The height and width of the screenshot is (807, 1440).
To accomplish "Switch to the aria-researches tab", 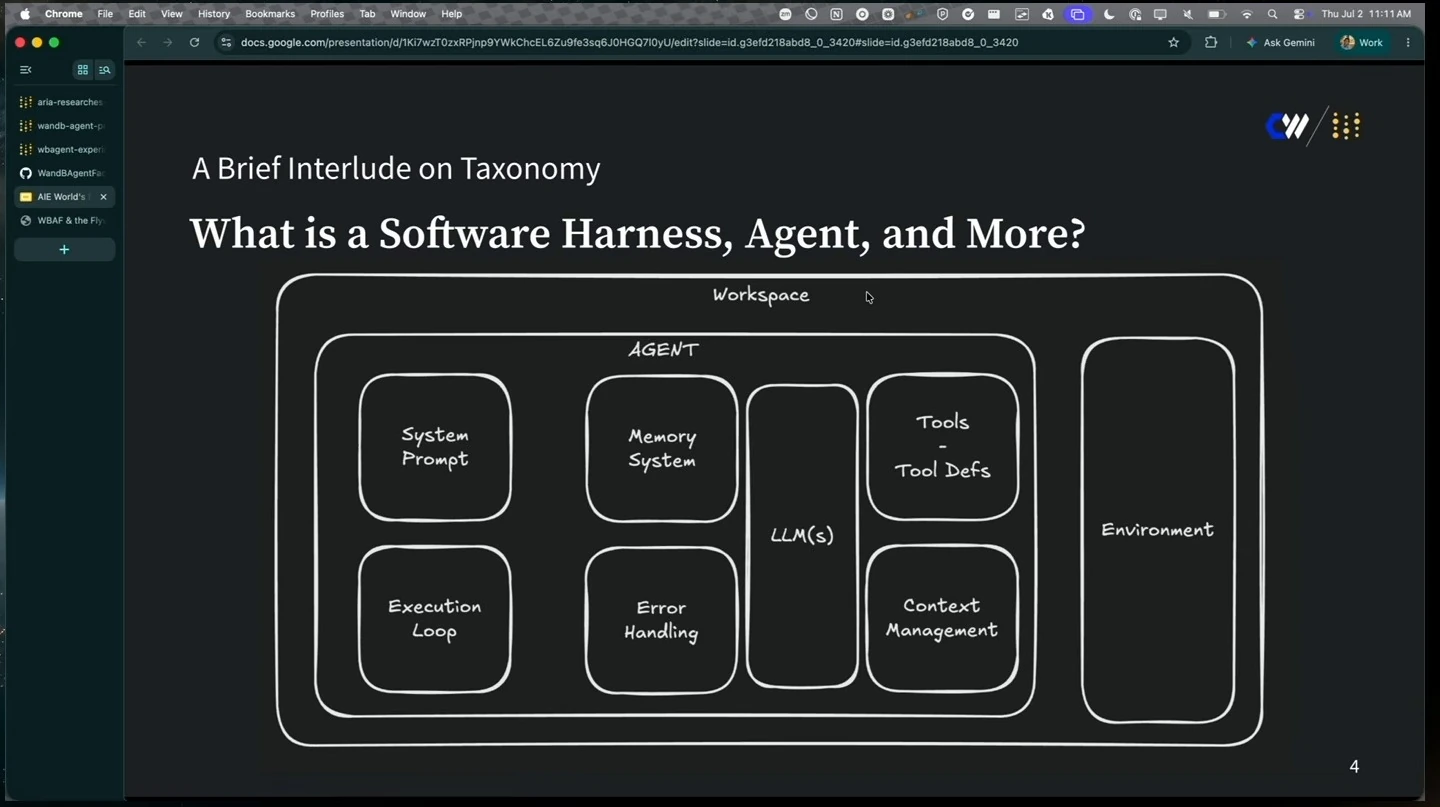I will (x=64, y=102).
